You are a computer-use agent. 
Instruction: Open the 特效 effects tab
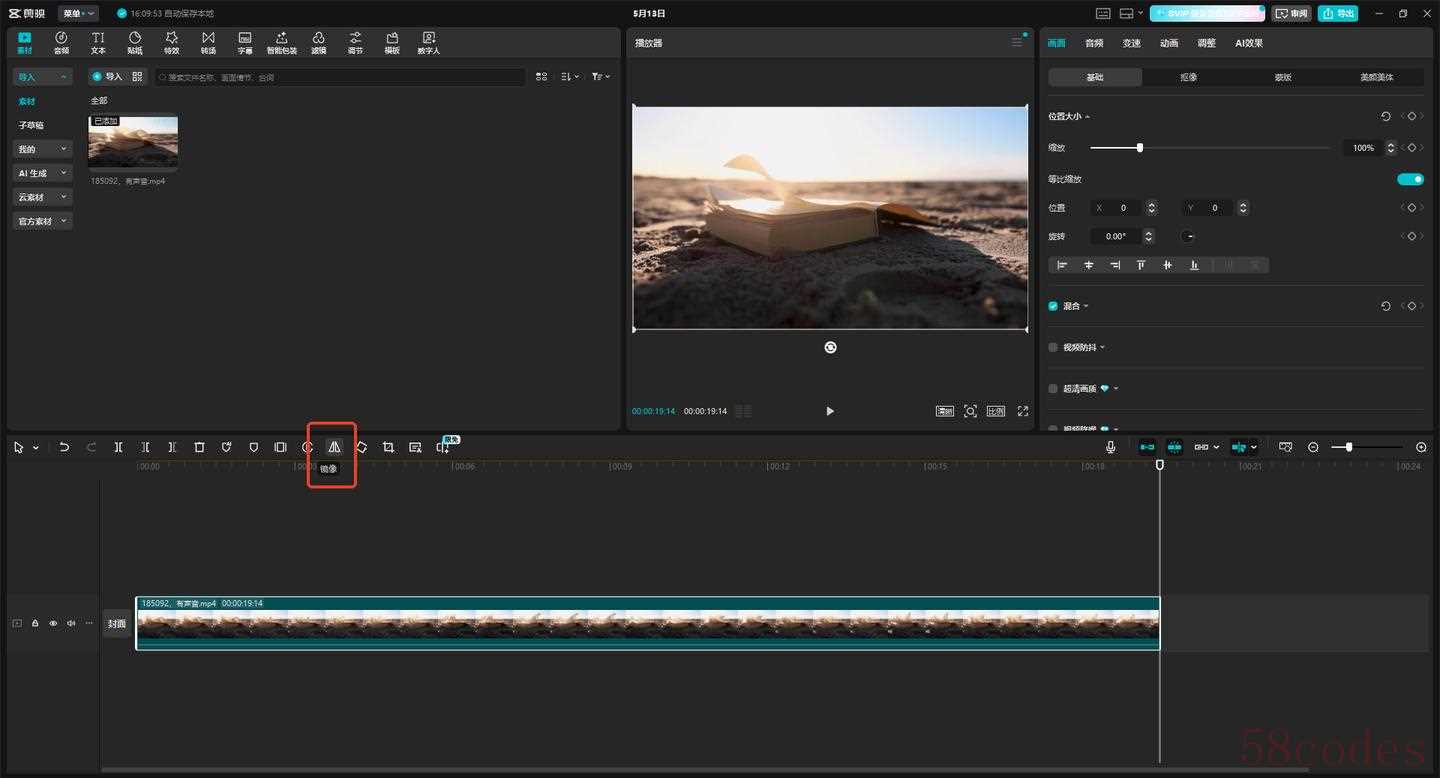pyautogui.click(x=171, y=42)
